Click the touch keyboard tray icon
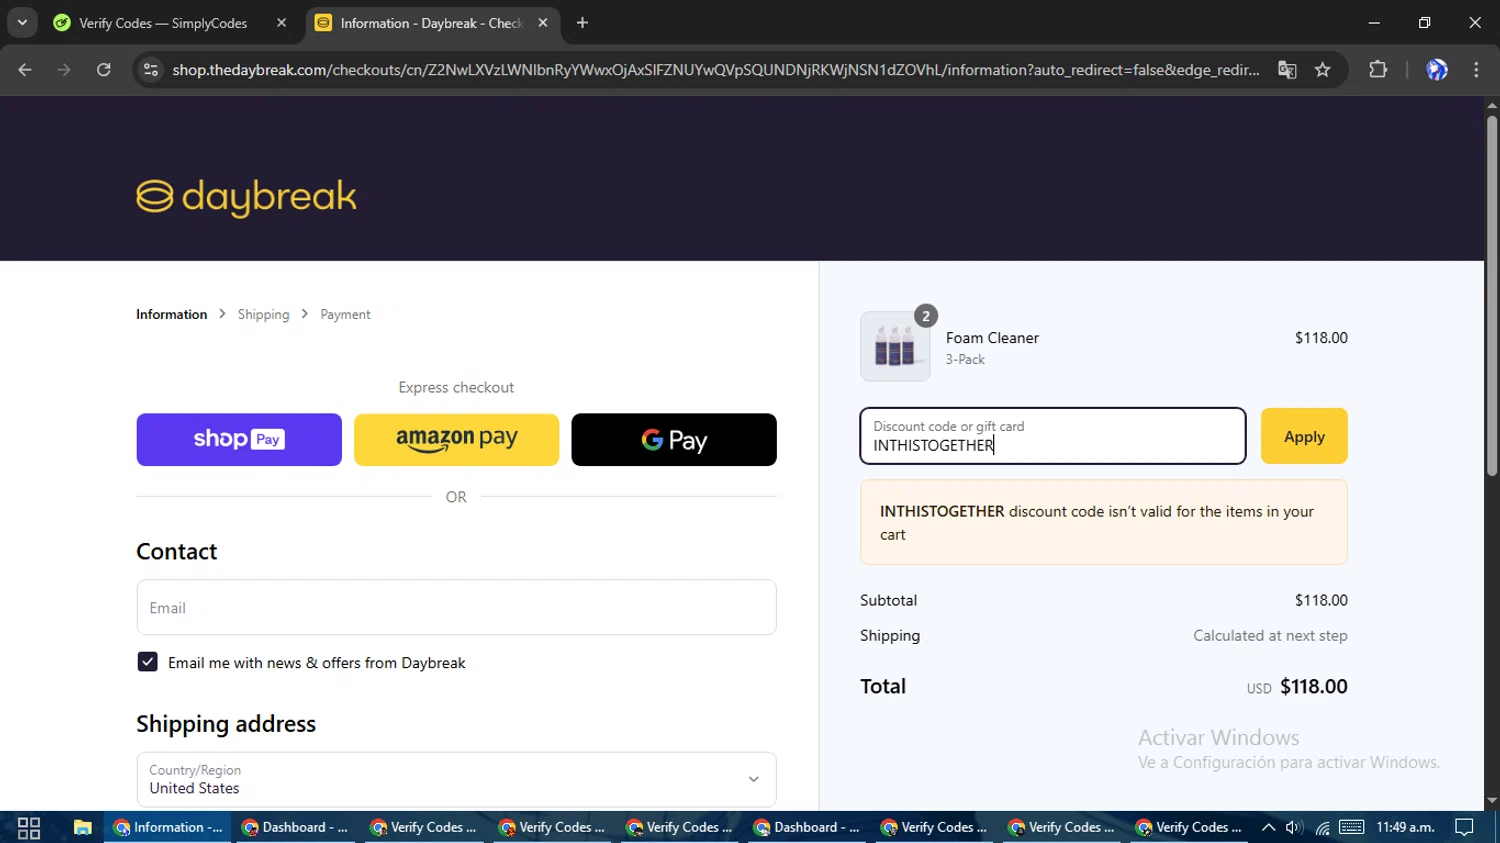Screen dimensions: 1500x843 tap(1352, 827)
